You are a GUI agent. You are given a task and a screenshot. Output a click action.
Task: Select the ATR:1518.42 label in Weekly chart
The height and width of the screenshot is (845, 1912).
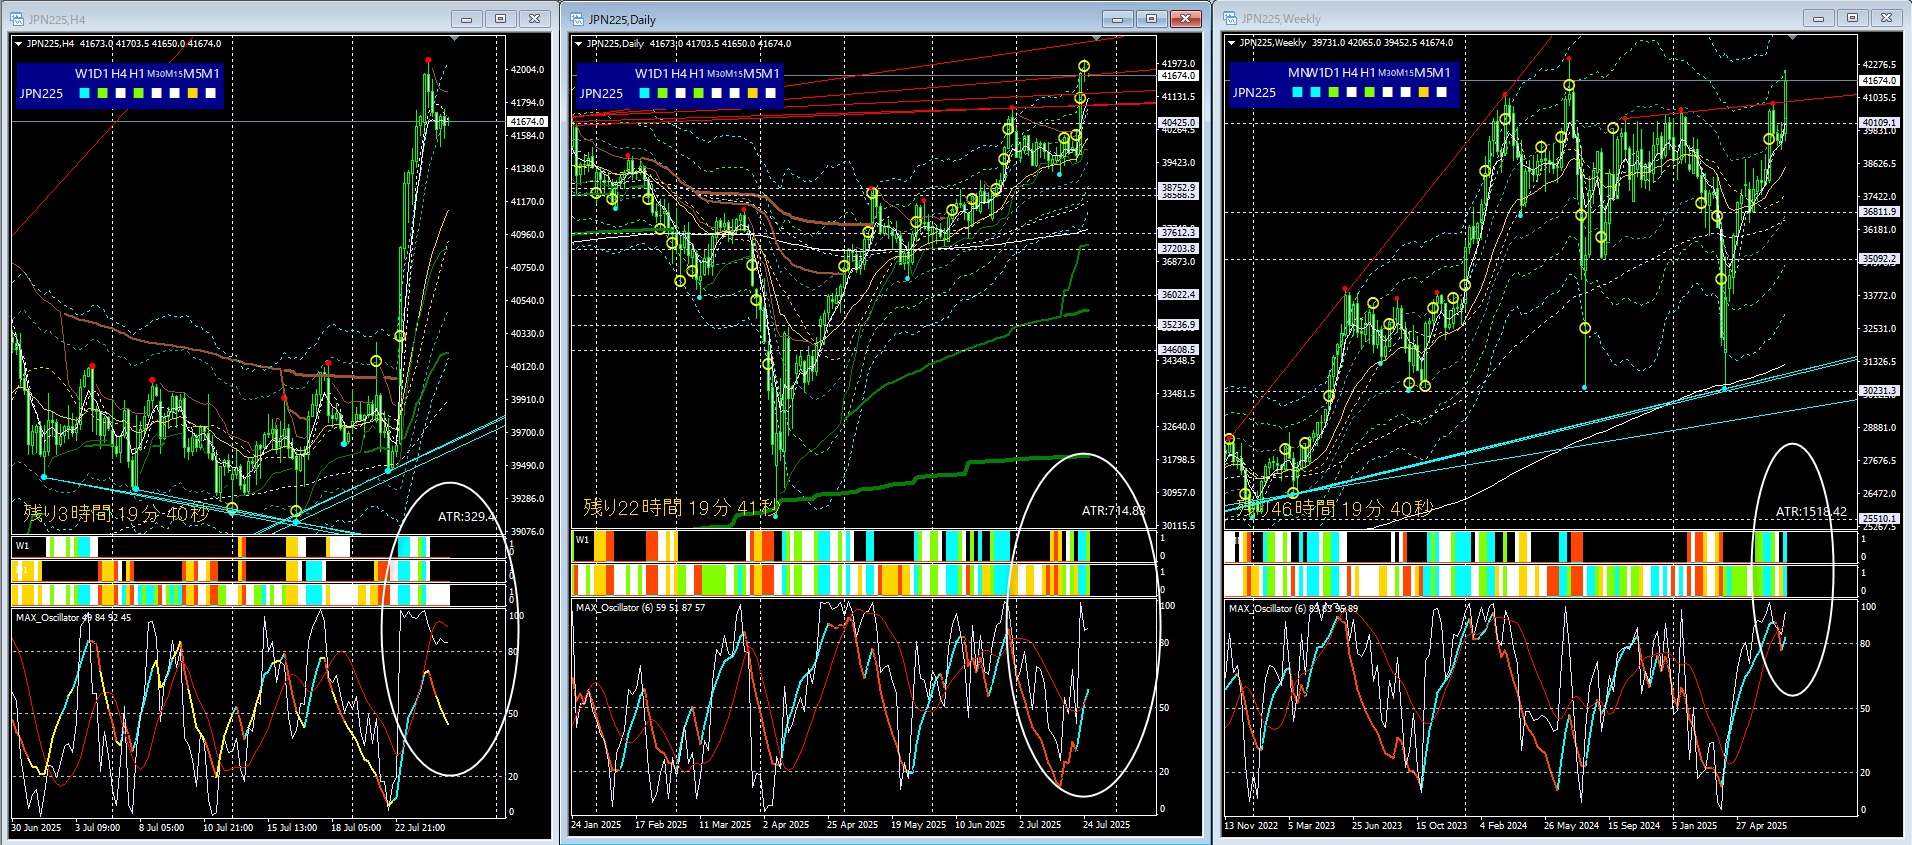pos(1812,512)
